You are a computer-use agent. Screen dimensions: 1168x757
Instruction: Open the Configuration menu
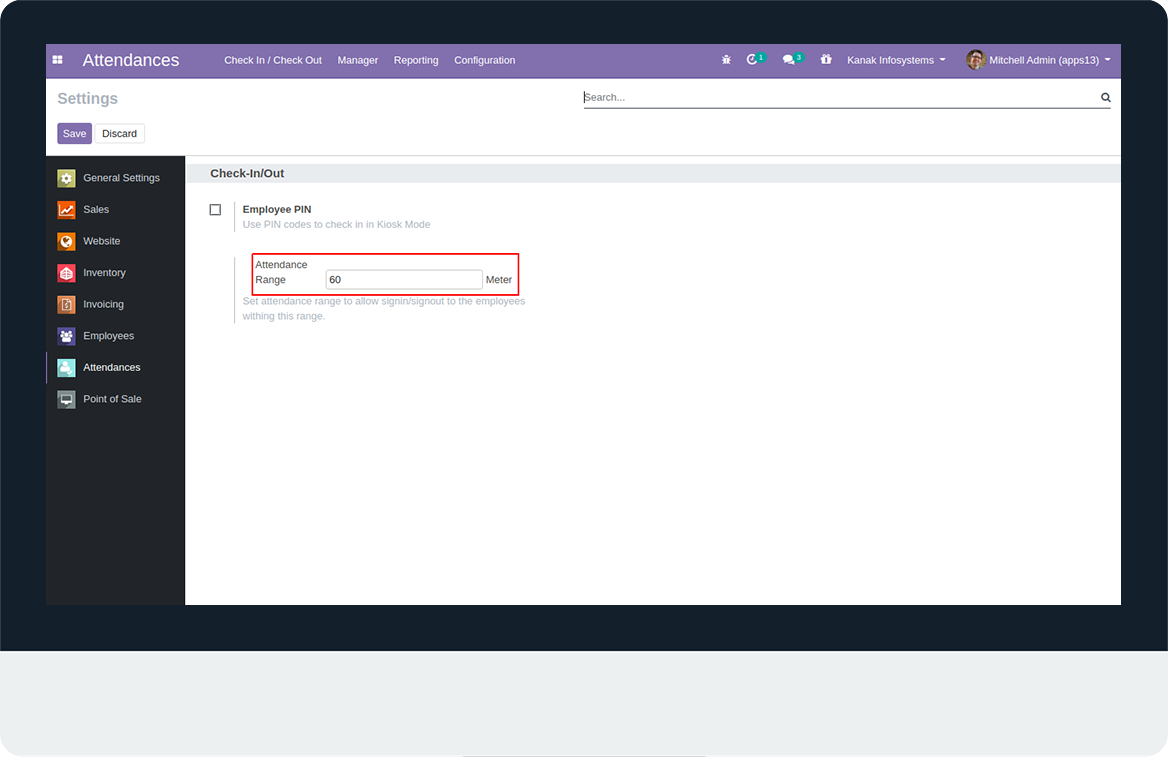tap(484, 60)
